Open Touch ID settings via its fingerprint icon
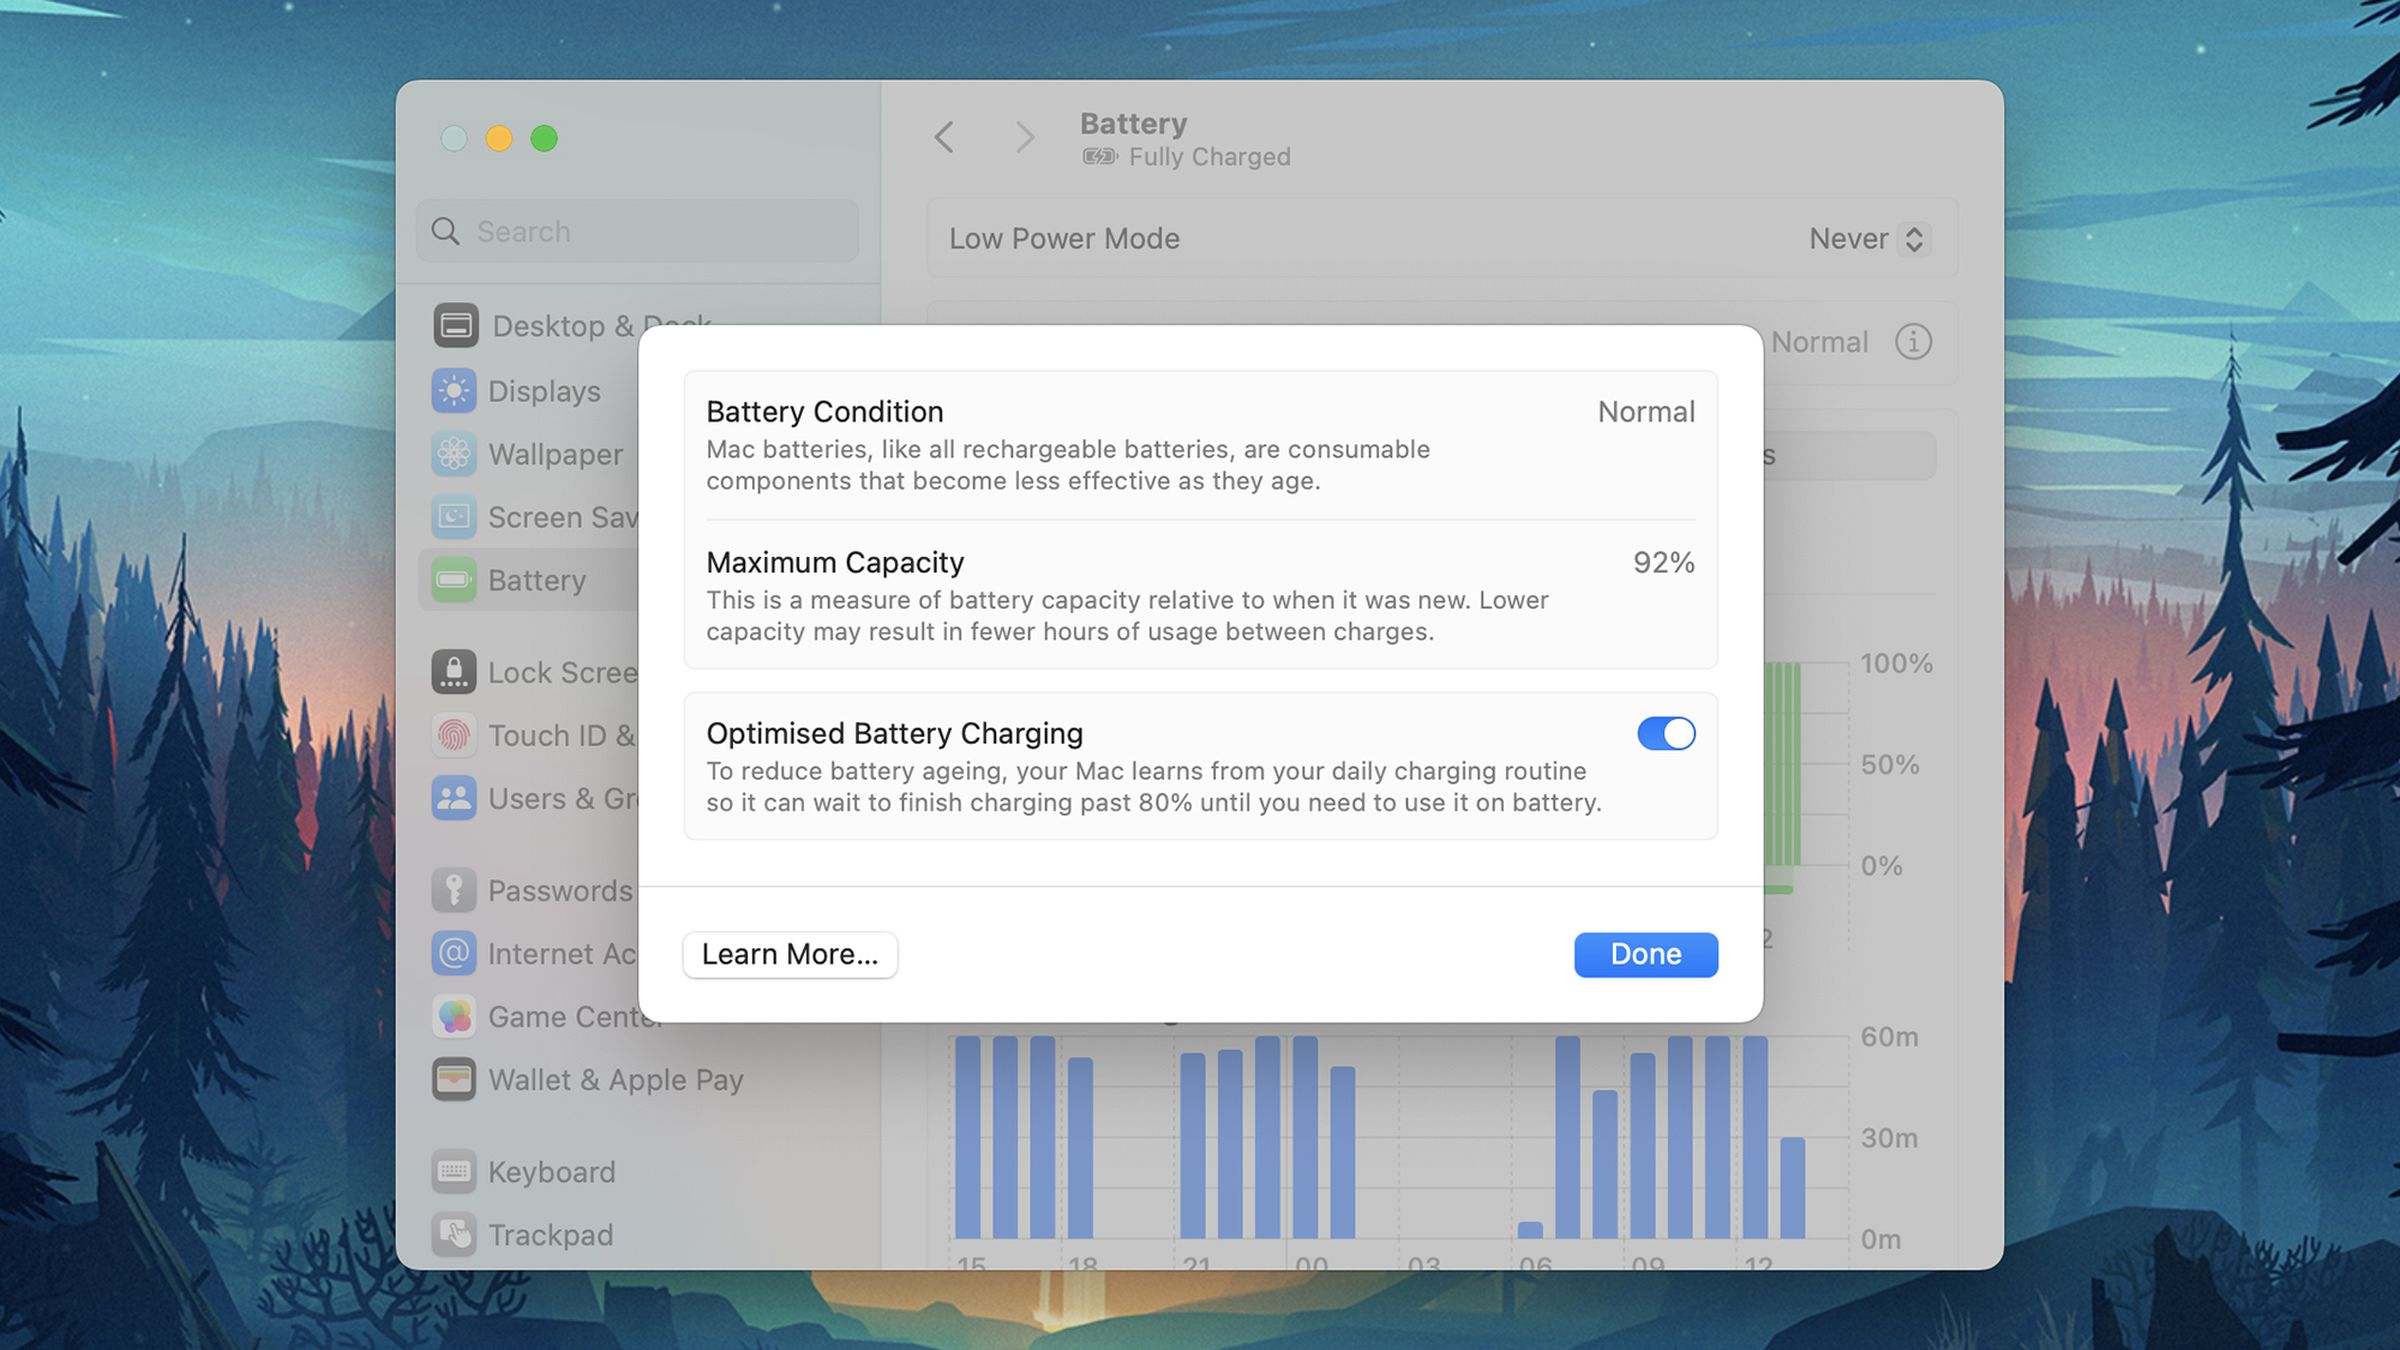The image size is (2400, 1350). click(455, 735)
